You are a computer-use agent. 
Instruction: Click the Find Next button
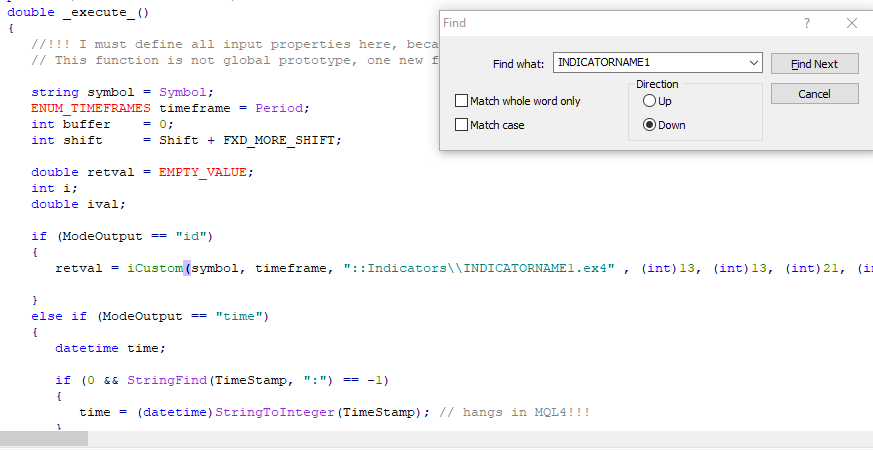click(x=815, y=64)
